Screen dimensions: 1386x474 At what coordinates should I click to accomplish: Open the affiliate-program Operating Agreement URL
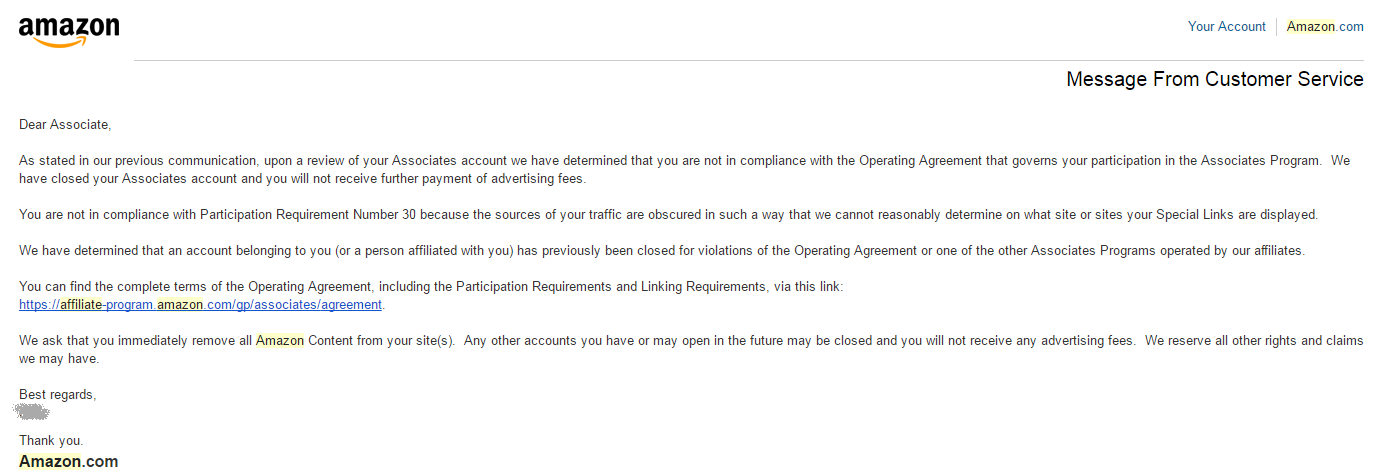click(x=200, y=305)
